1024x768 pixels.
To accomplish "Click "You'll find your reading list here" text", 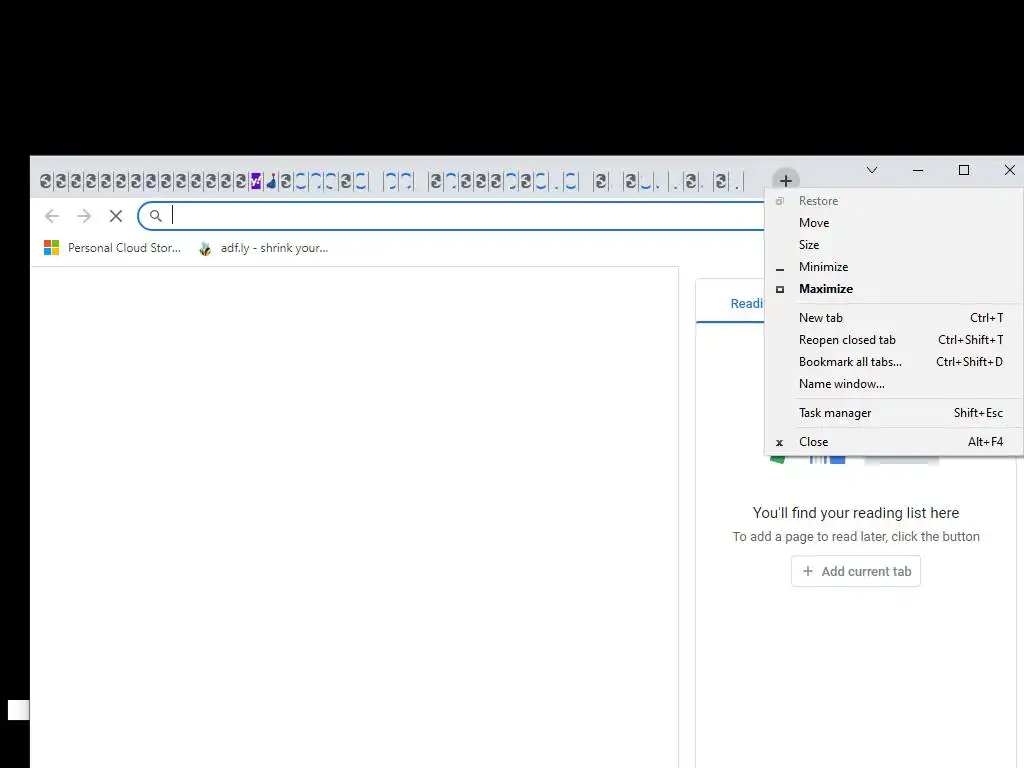I will click(856, 513).
